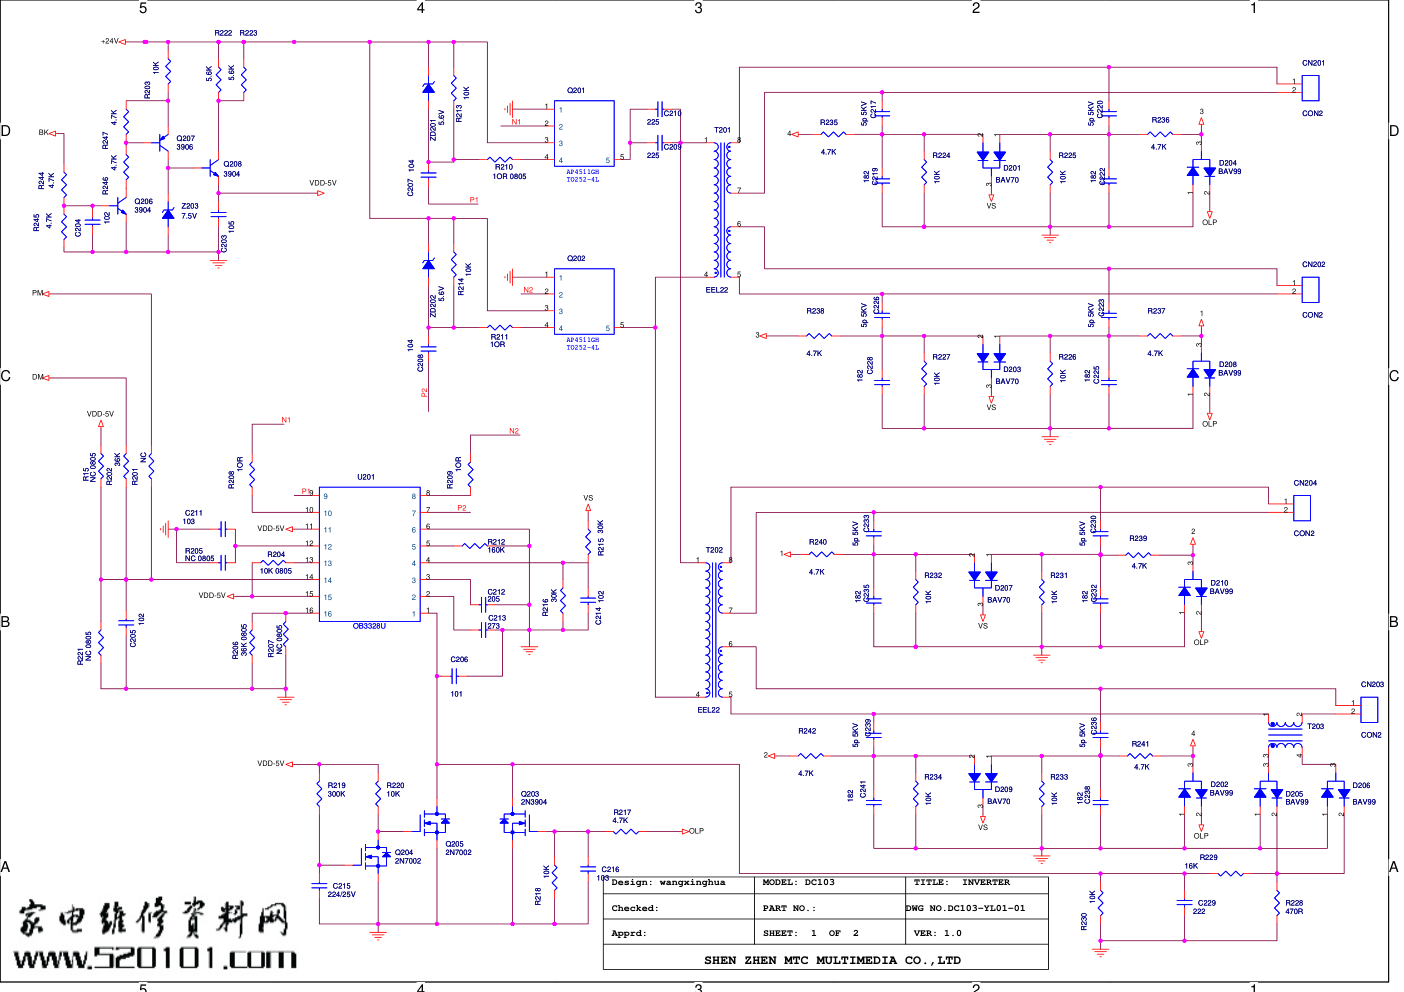The image size is (1404, 992).
Task: Click the T202 transformer symbol
Action: [x=714, y=630]
